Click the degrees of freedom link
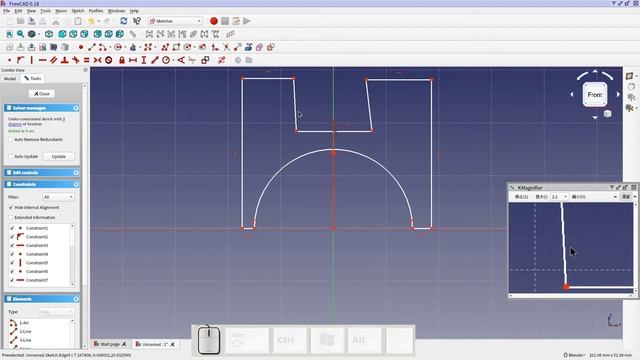The height and width of the screenshot is (360, 640). coord(15,124)
